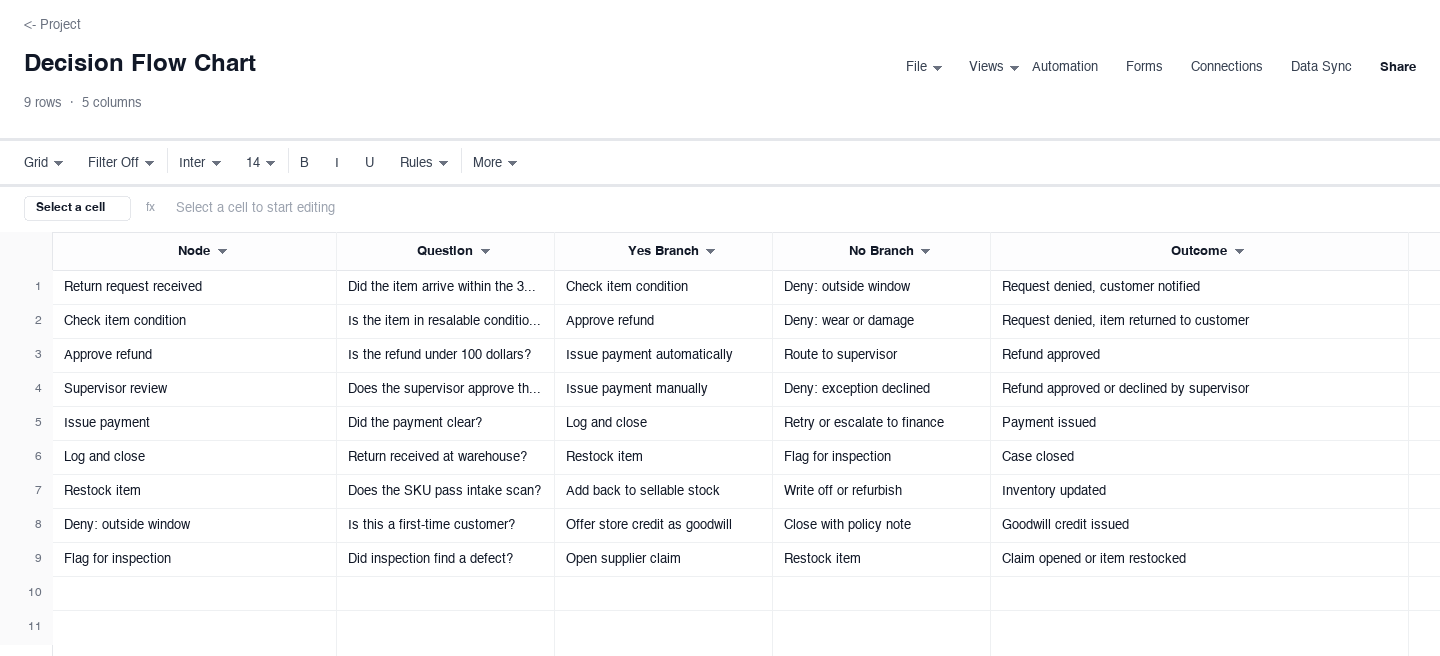Select 'Return received at warehouse?' cell

pos(445,457)
